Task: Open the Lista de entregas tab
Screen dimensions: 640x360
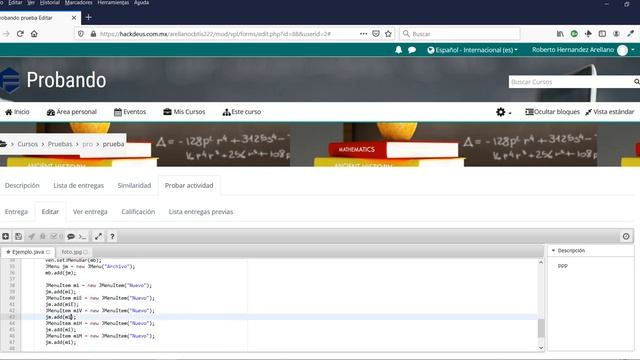Action: [78, 185]
